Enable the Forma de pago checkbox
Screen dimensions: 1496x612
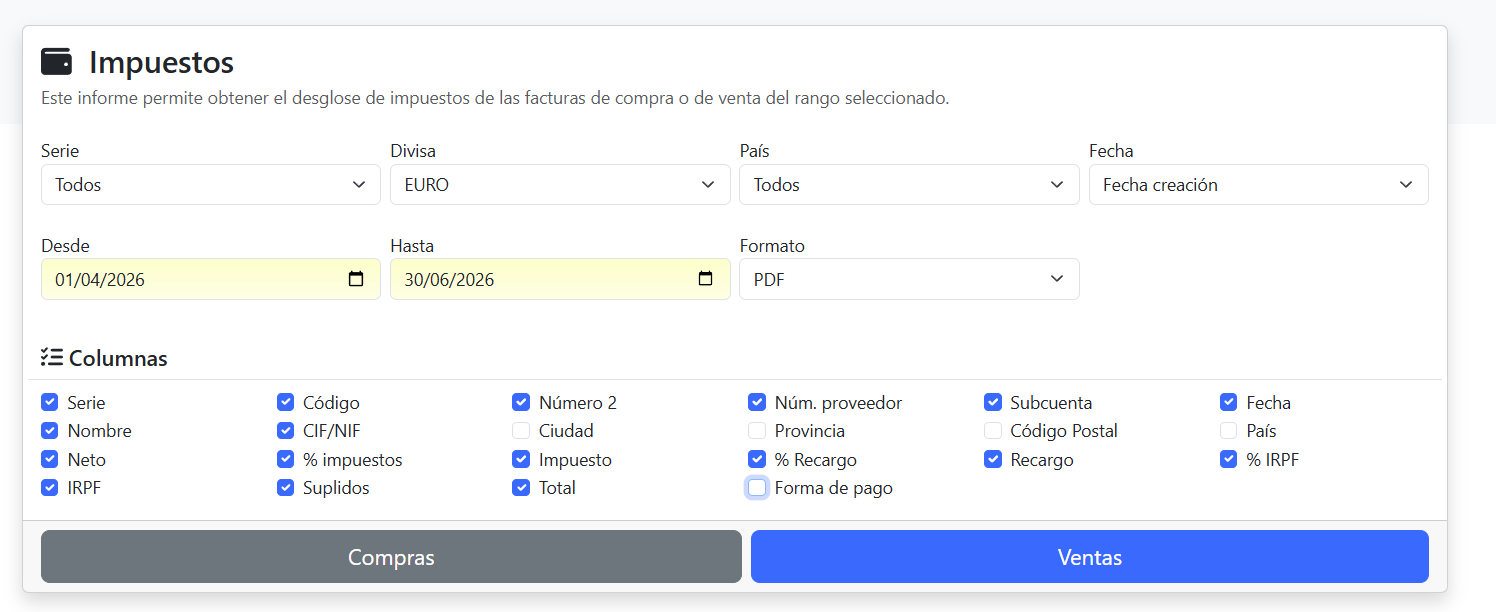click(757, 488)
